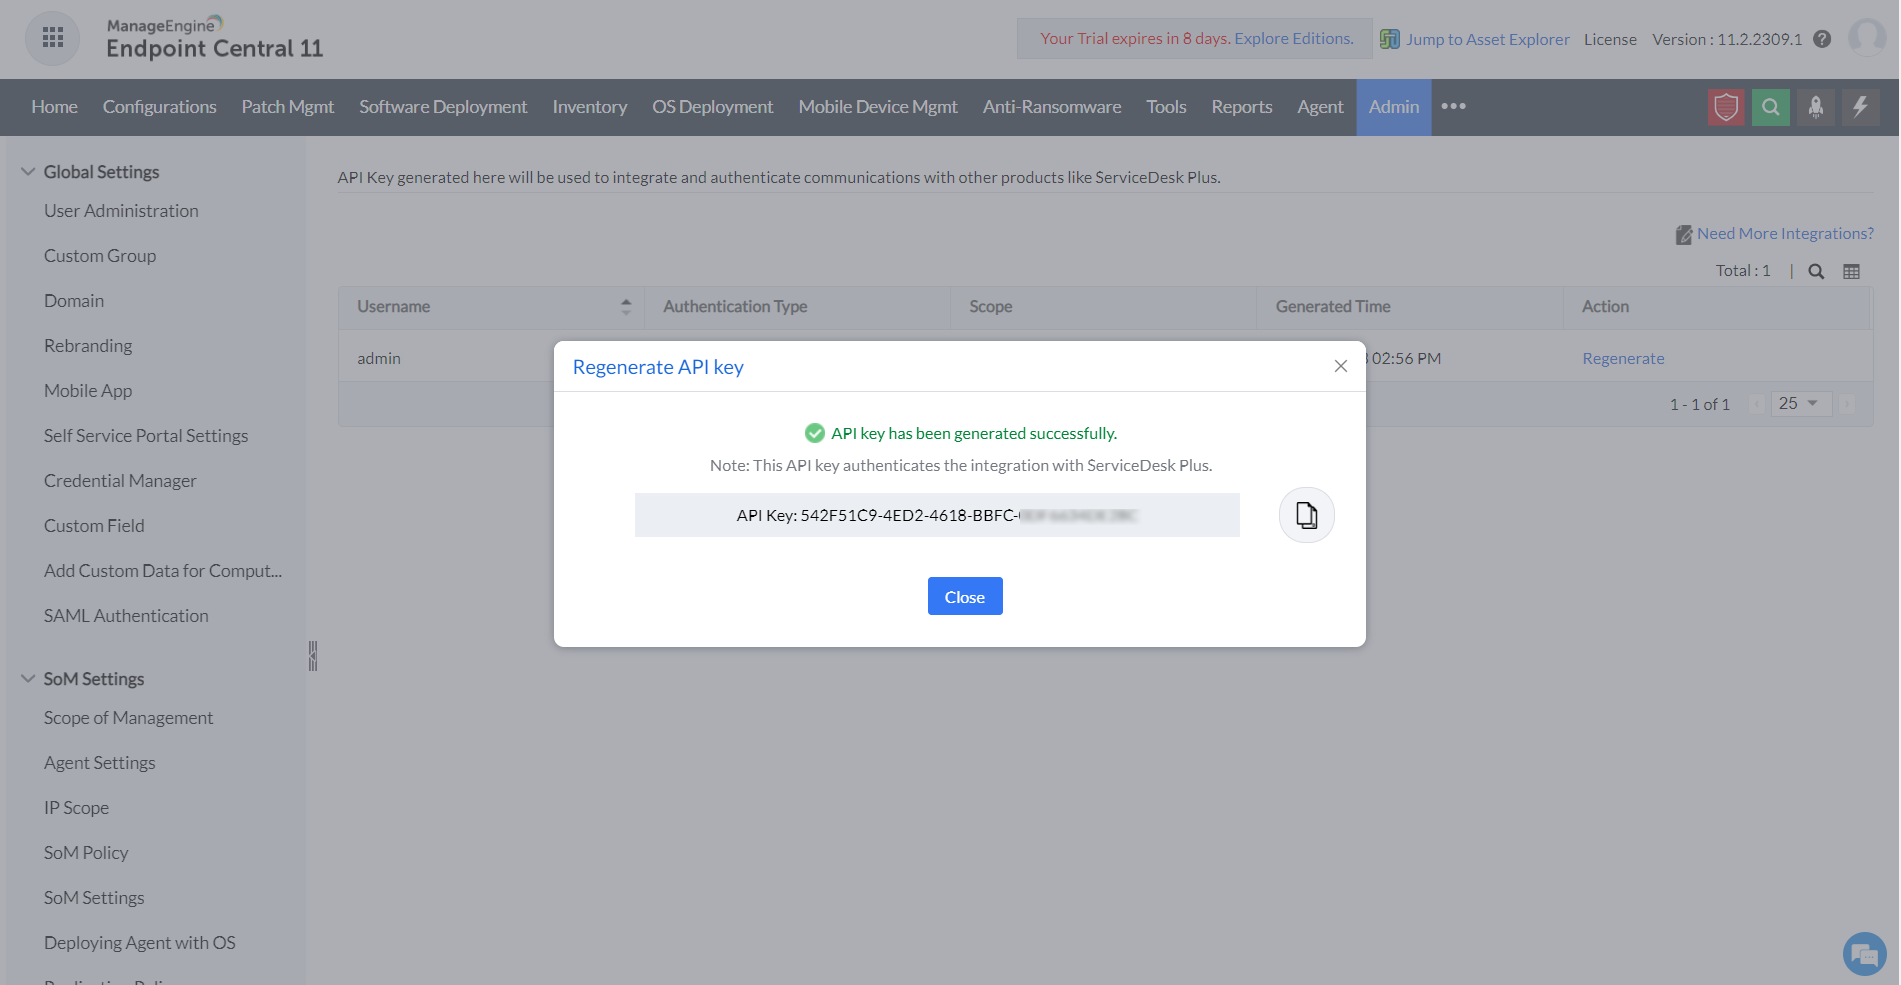Click the Scope column header
The width and height of the screenshot is (1901, 985).
point(991,307)
